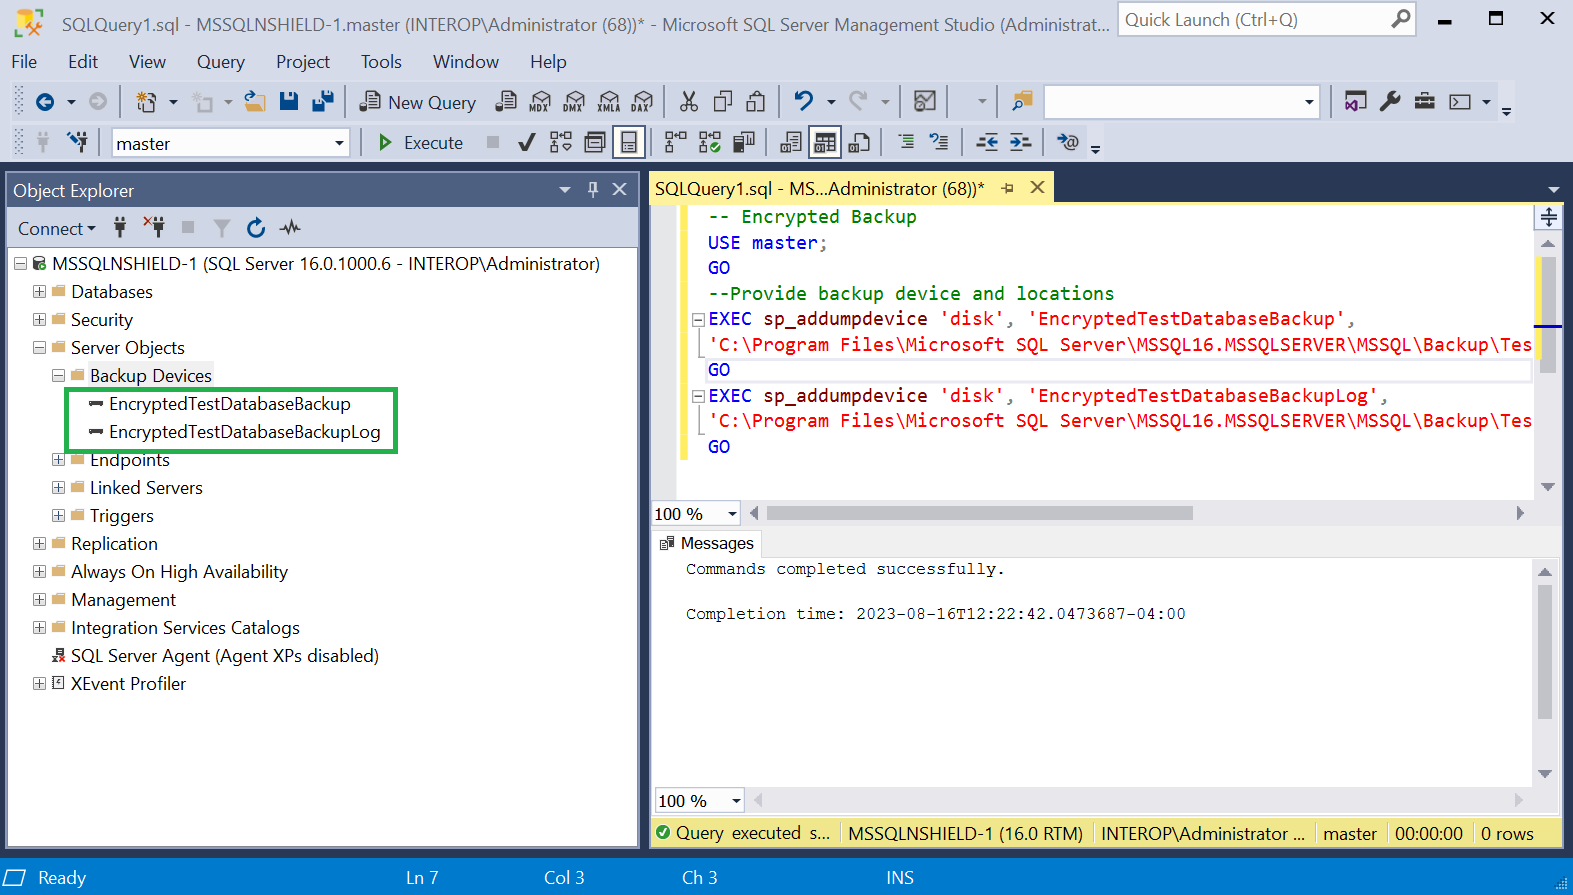Open the Tools menu

click(x=381, y=62)
